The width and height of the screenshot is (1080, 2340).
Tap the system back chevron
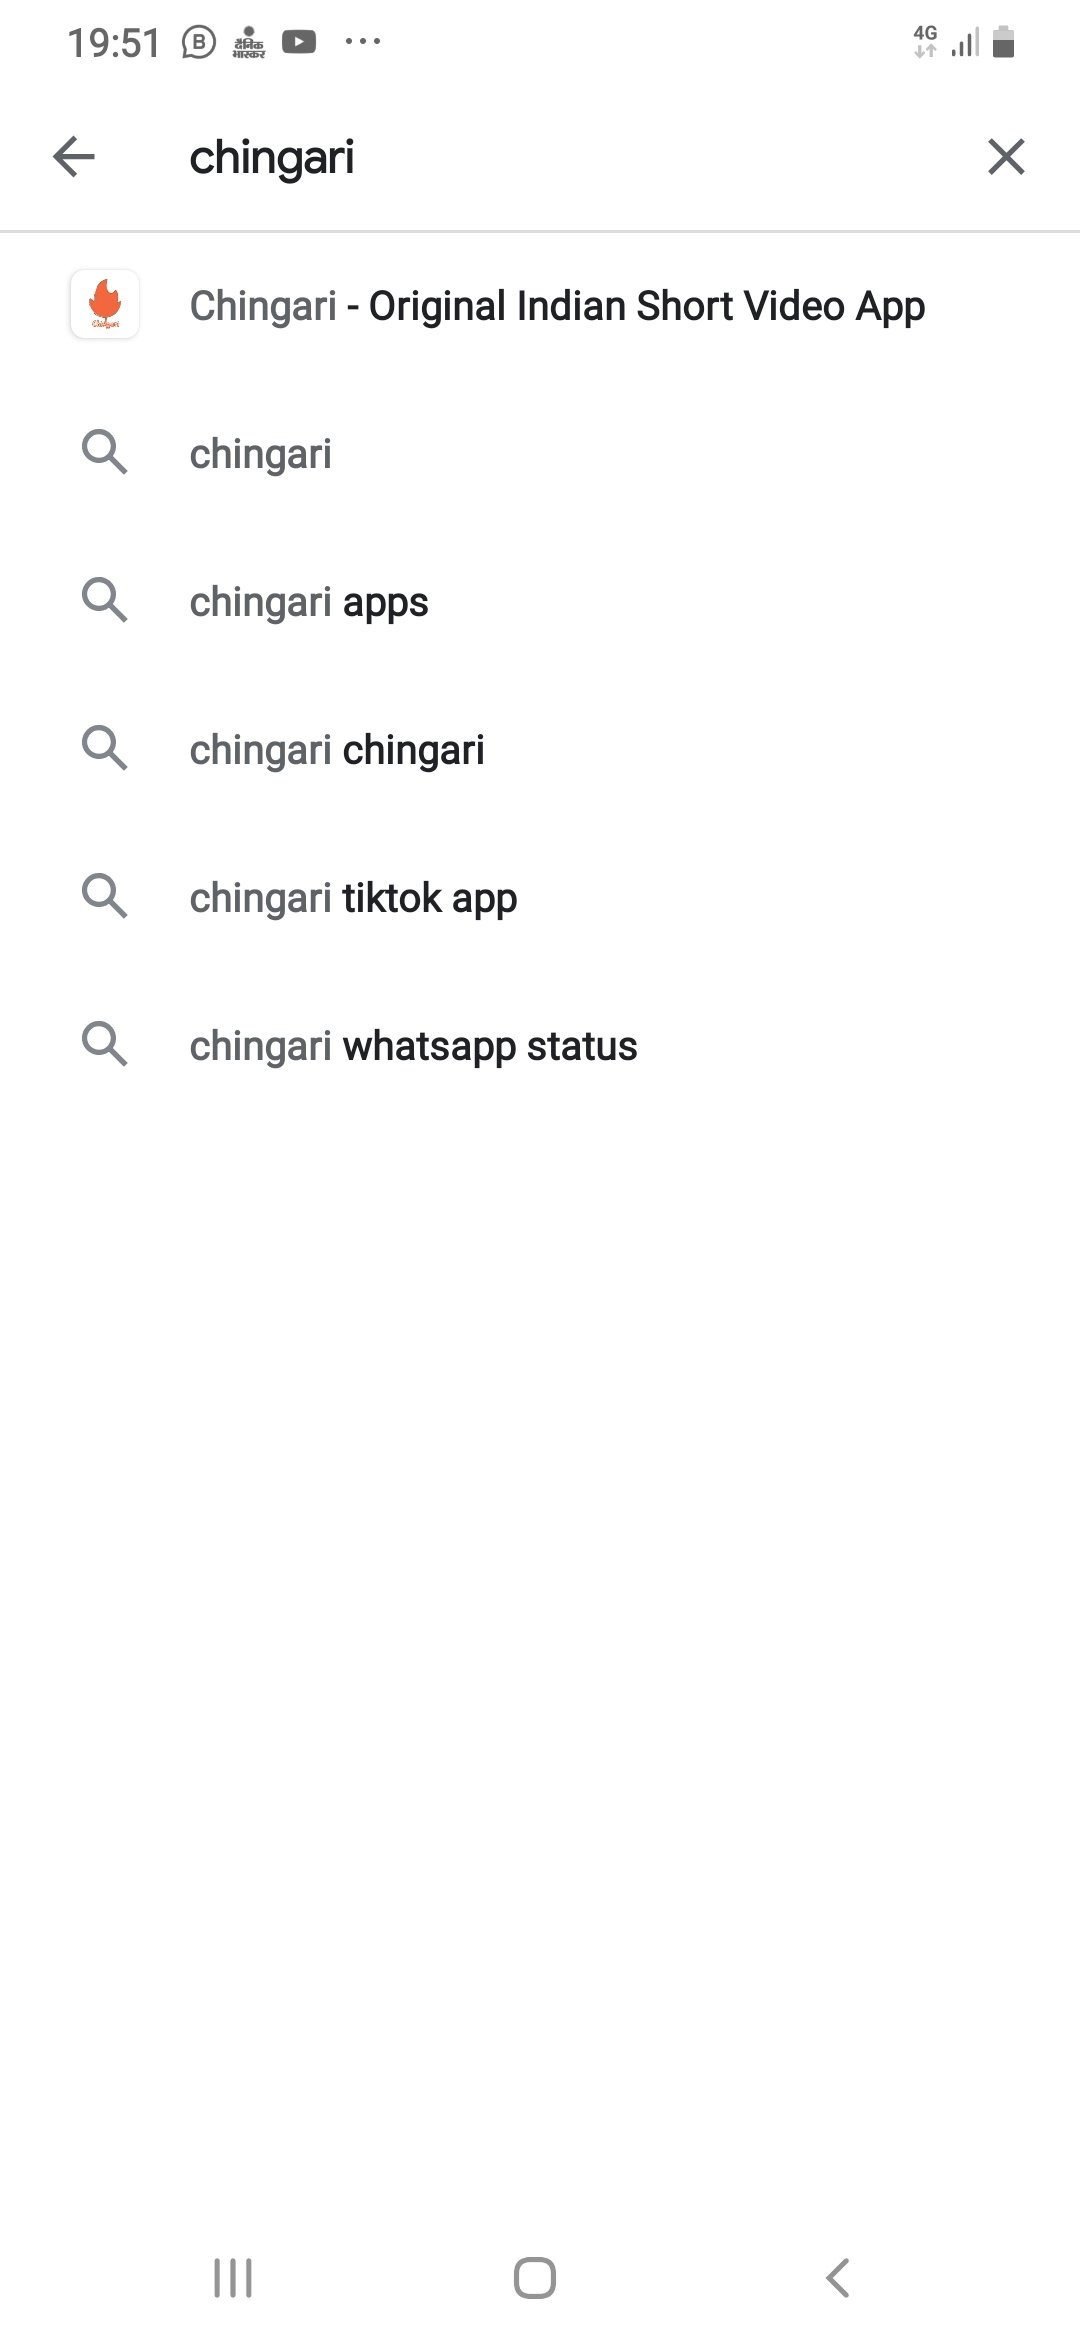click(838, 2279)
